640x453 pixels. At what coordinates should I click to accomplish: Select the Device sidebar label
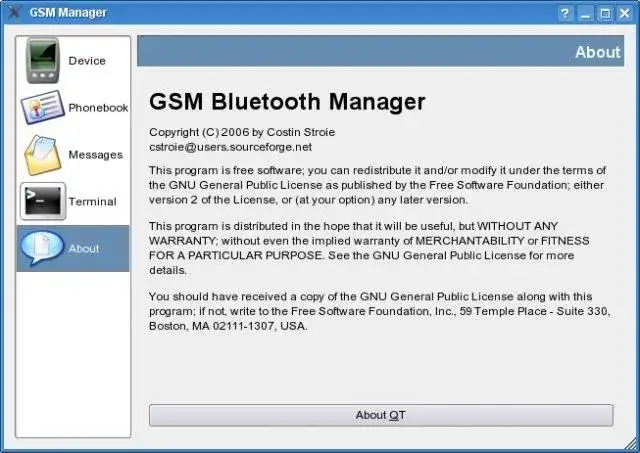[87, 61]
